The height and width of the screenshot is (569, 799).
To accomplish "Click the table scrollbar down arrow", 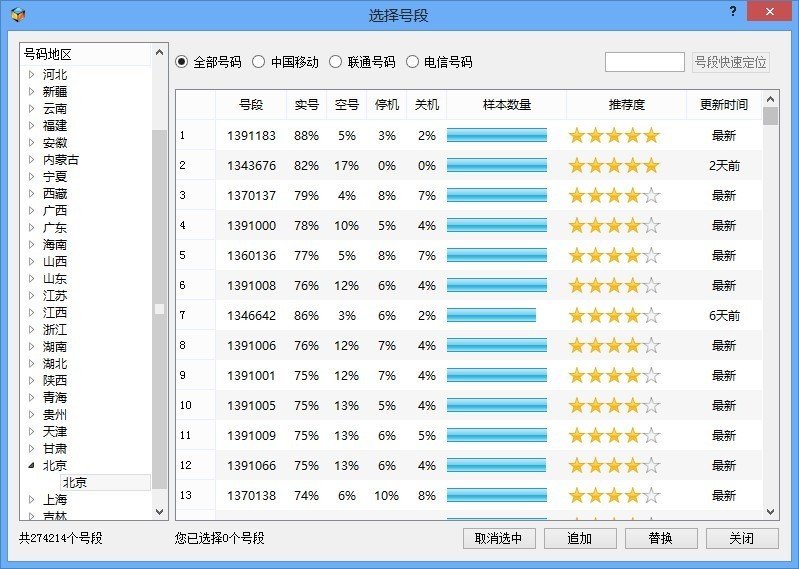I will click(x=770, y=511).
